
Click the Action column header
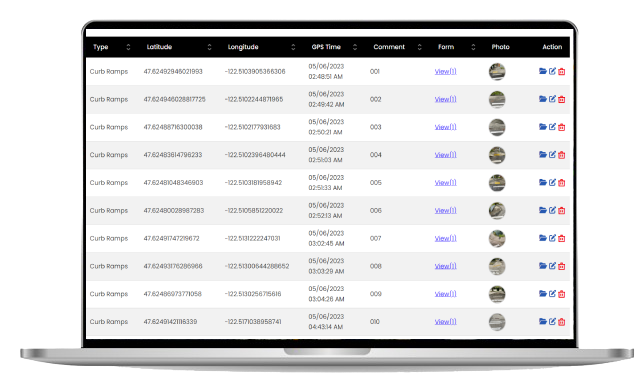[552, 47]
